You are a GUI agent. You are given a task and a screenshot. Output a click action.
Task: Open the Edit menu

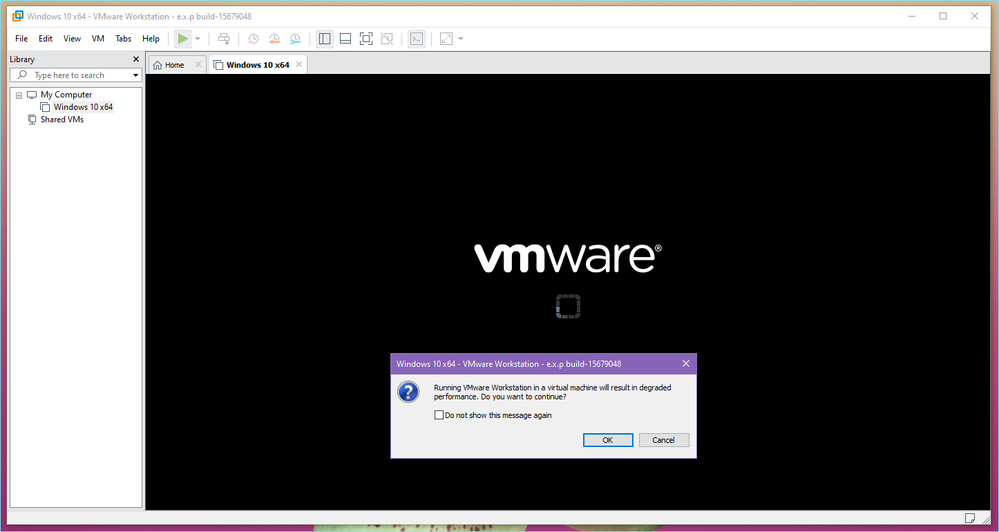coord(45,39)
